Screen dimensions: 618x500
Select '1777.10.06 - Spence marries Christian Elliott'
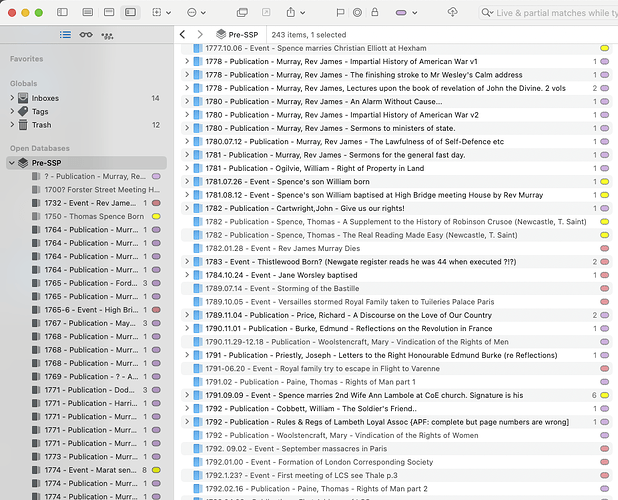tap(396, 48)
